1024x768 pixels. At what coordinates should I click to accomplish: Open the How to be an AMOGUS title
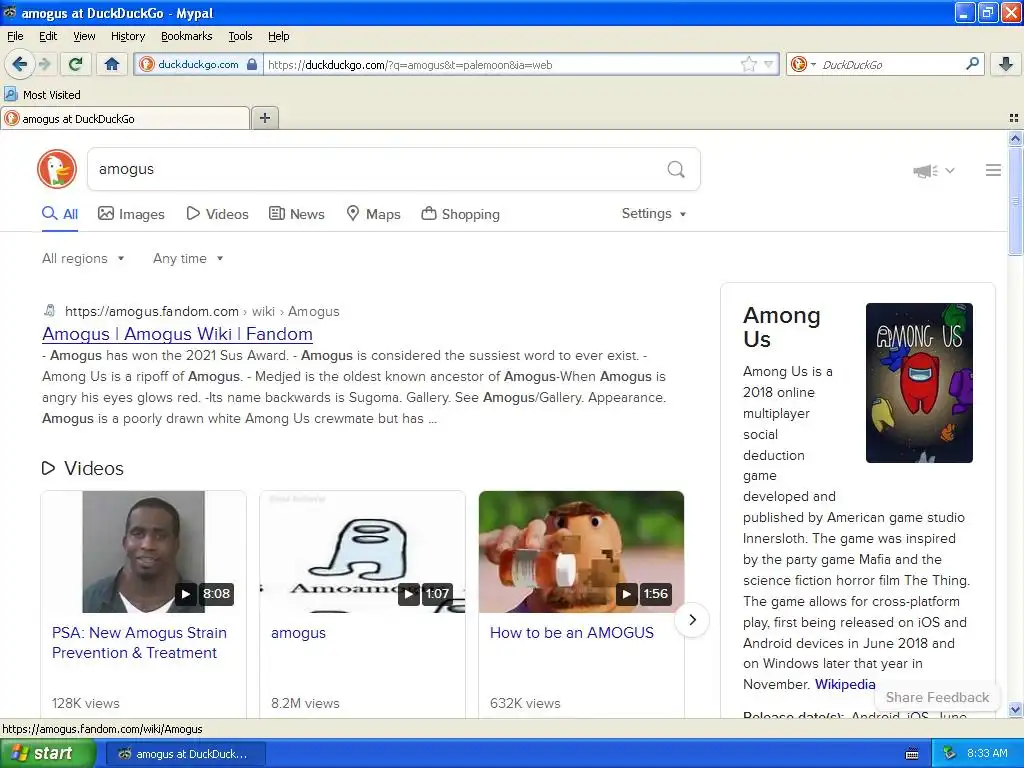571,633
